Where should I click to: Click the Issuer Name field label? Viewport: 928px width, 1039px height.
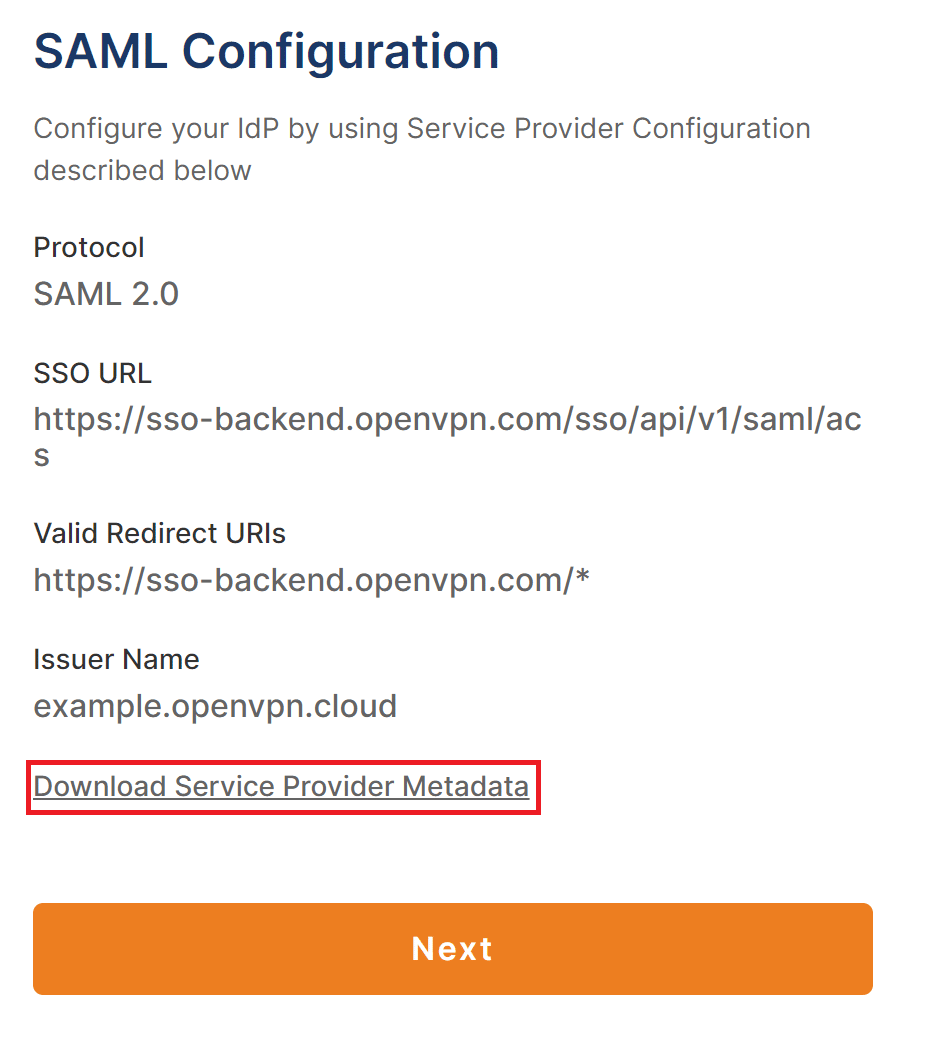coord(116,659)
